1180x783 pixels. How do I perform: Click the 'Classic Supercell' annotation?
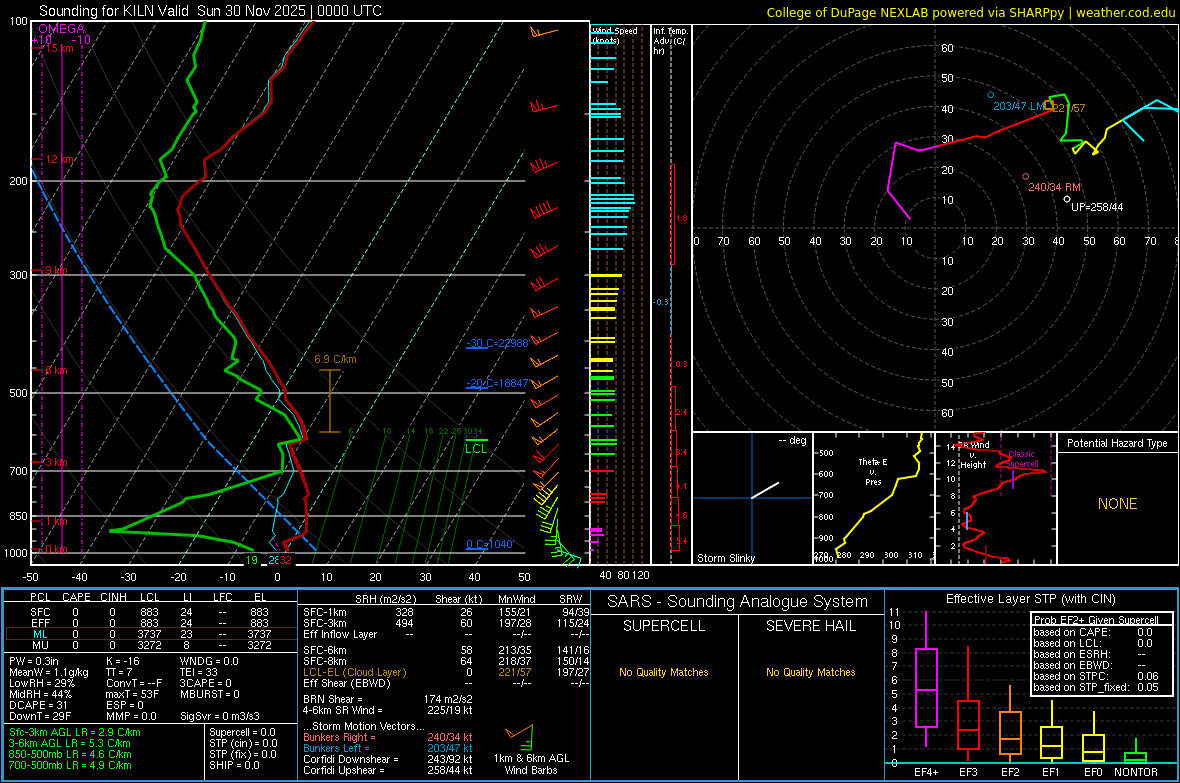[x=1021, y=459]
